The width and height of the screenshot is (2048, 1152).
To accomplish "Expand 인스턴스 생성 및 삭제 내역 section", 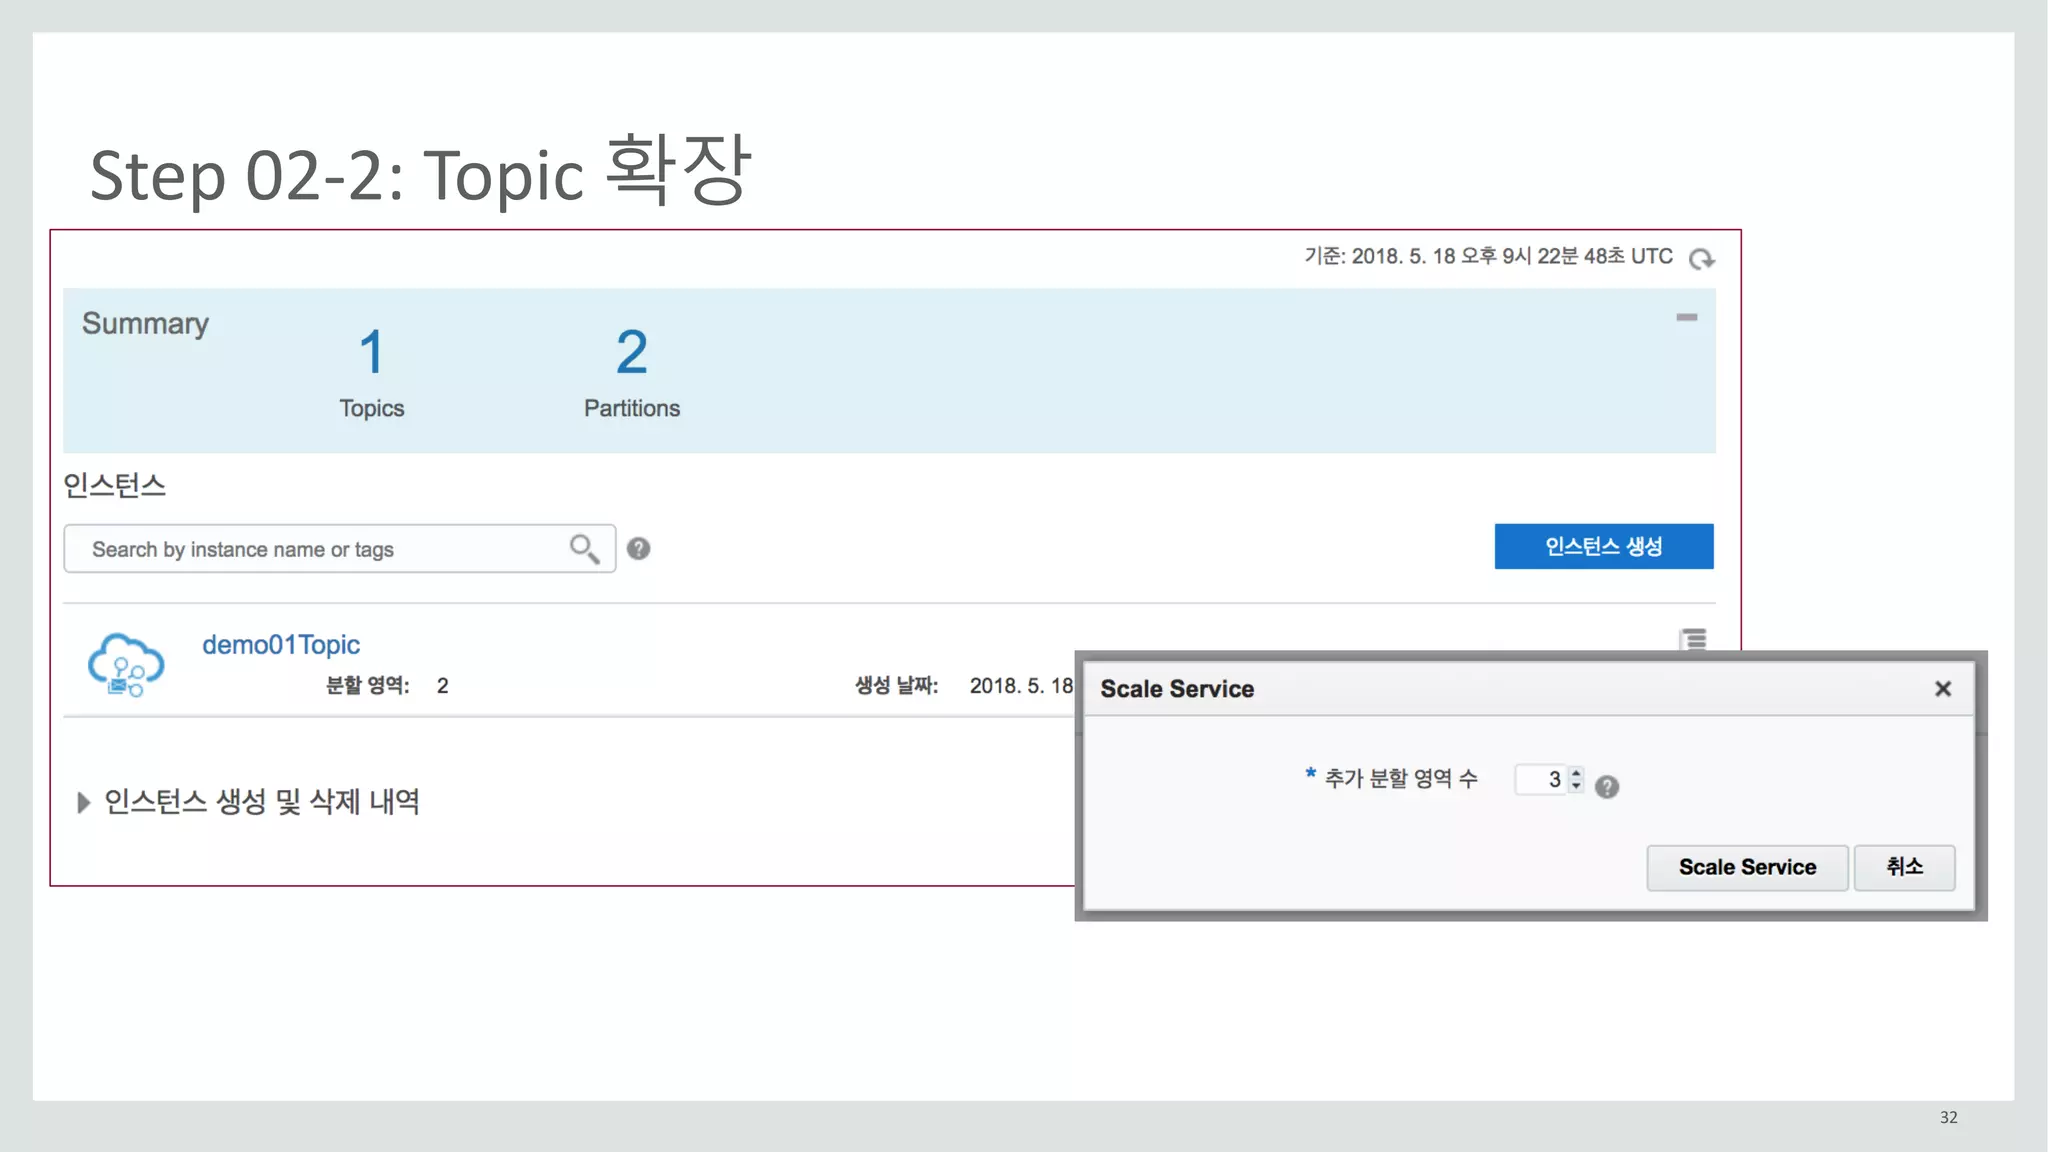I will [84, 802].
